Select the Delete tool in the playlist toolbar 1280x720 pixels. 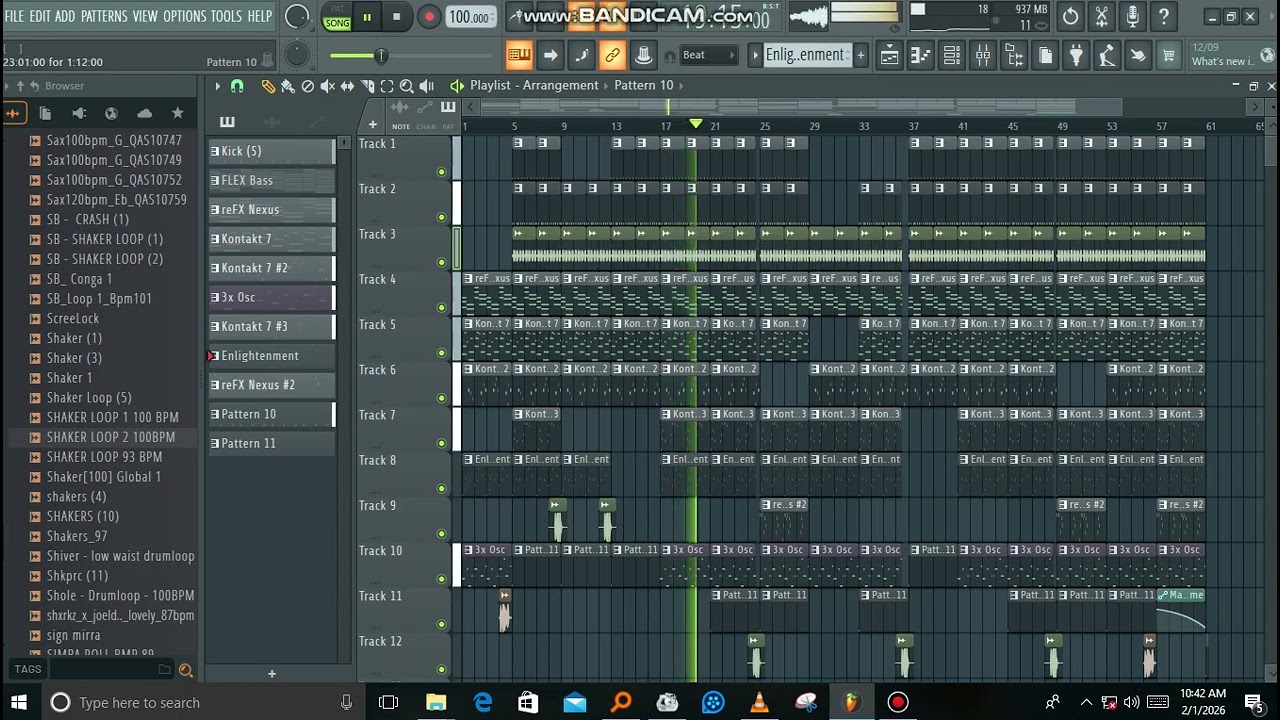[x=307, y=86]
